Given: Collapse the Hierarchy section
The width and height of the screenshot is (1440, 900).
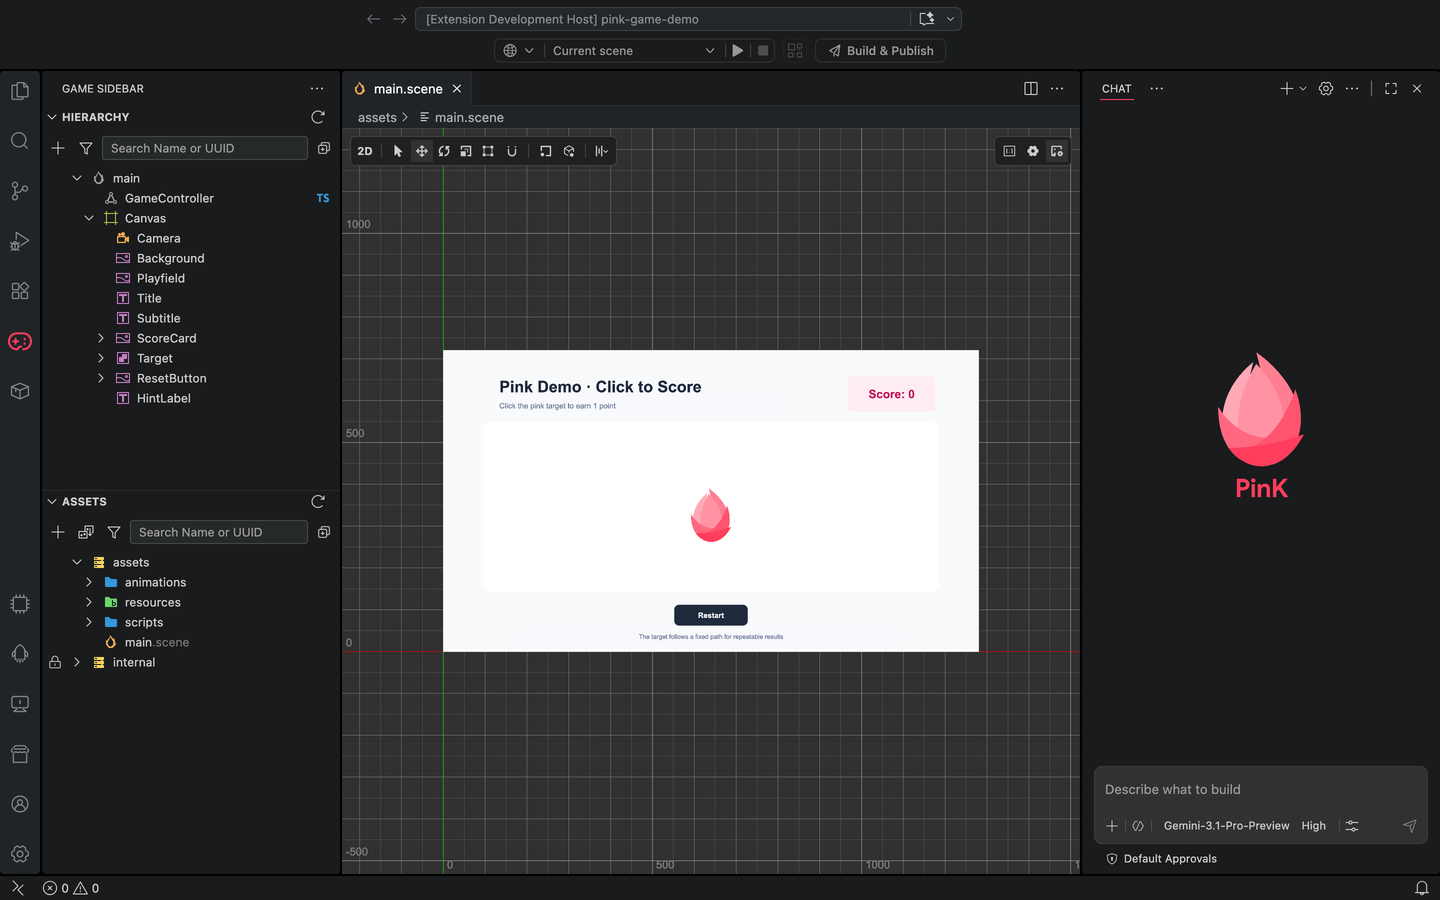Looking at the screenshot, I should (52, 117).
